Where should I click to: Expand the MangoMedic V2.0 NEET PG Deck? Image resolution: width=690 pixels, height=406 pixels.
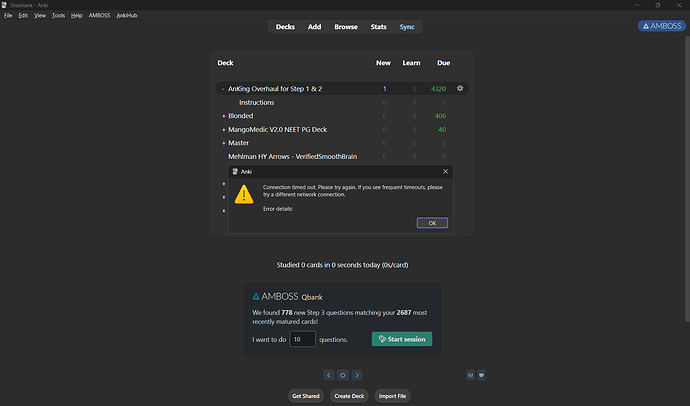tap(224, 130)
